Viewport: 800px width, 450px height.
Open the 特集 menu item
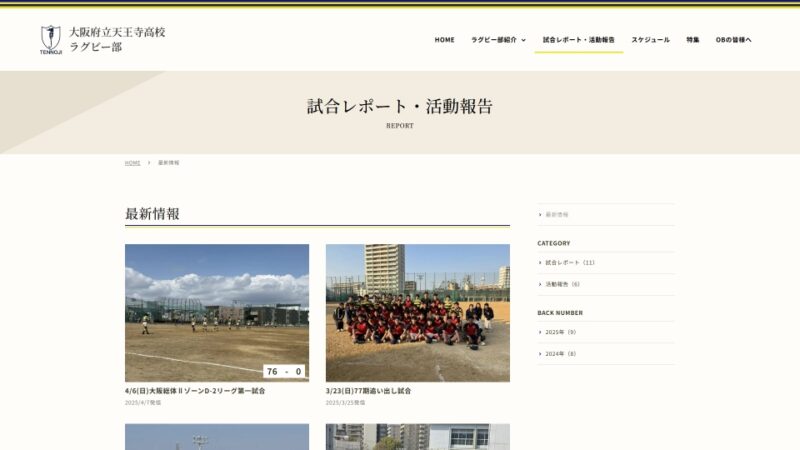point(693,40)
